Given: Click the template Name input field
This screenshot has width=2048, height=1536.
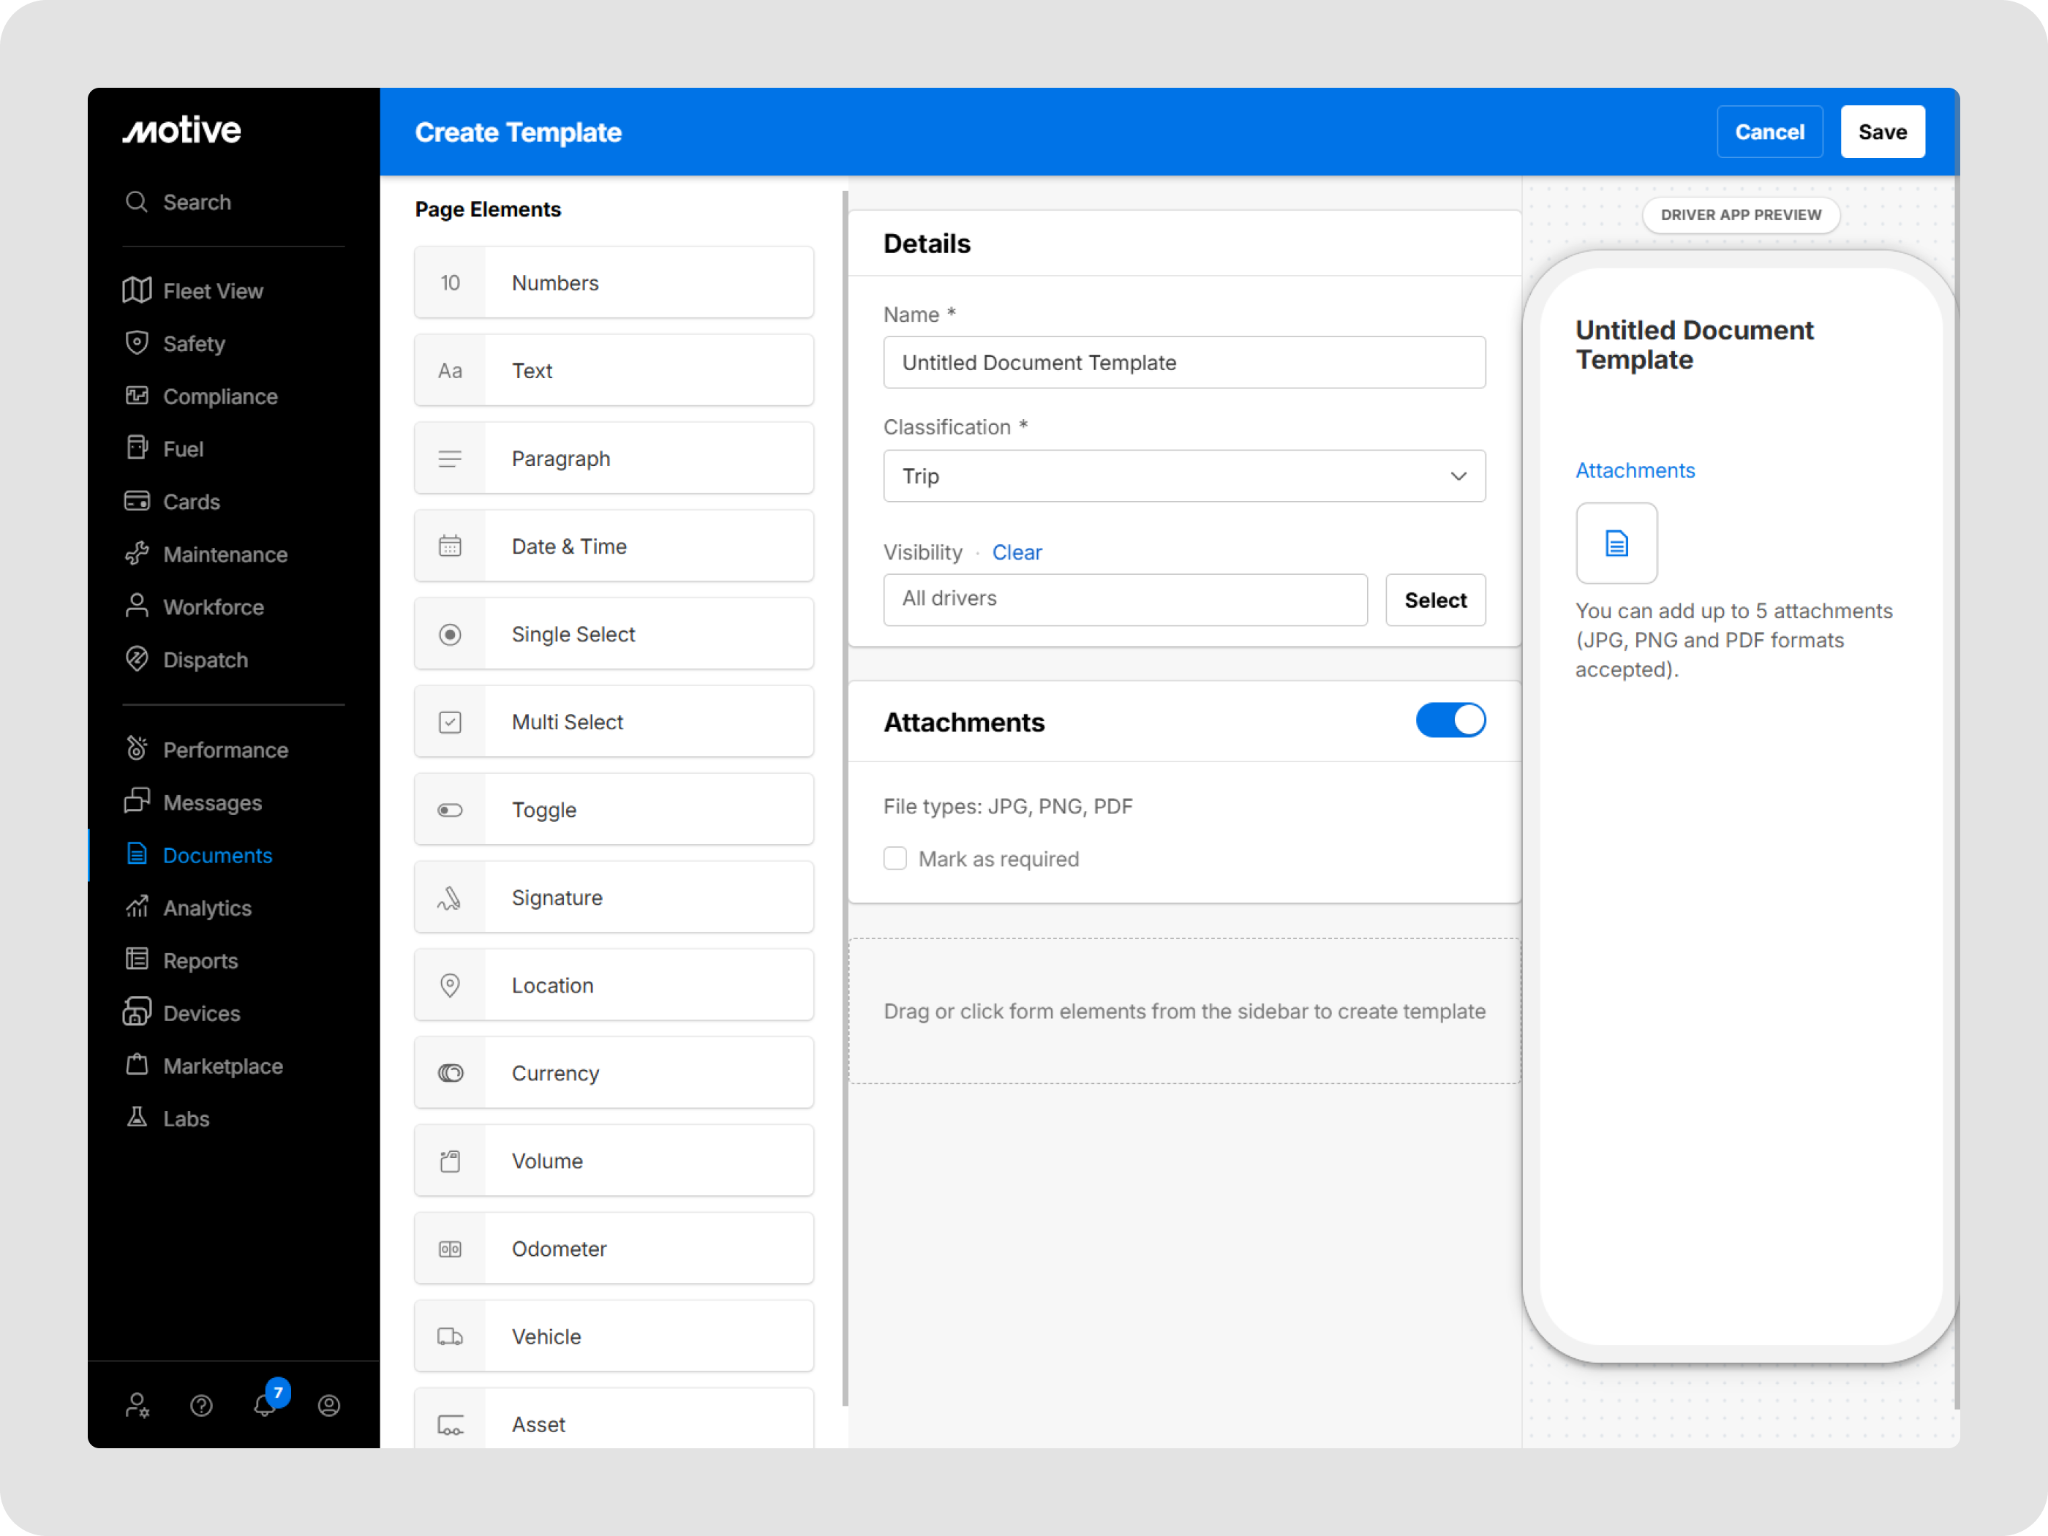Looking at the screenshot, I should pos(1184,362).
